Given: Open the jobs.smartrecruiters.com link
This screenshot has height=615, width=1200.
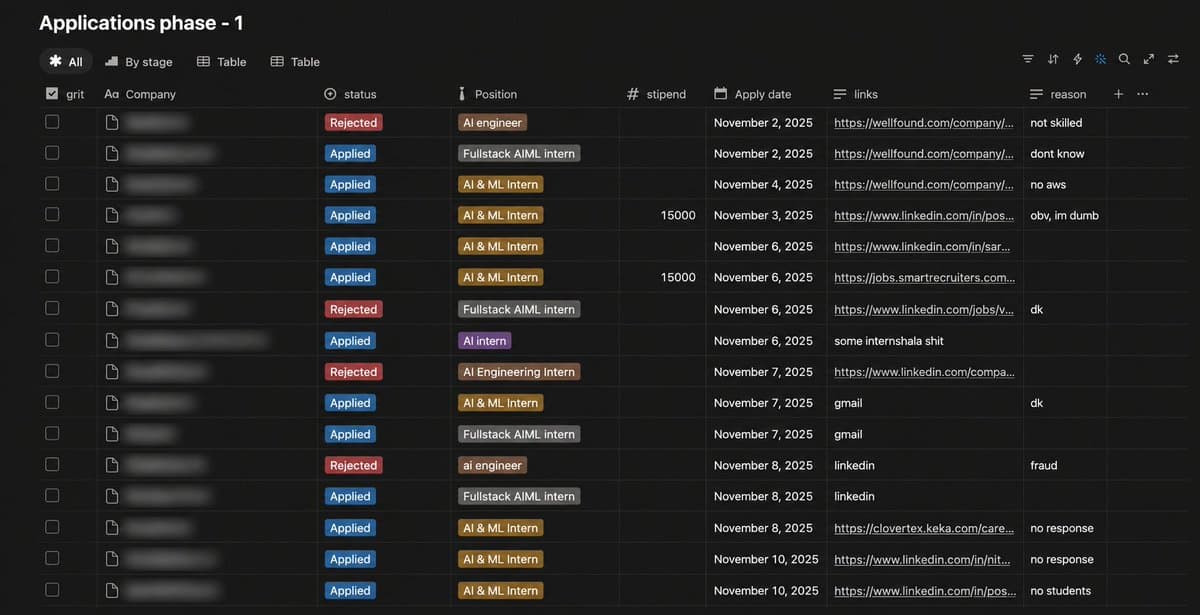Looking at the screenshot, I should coord(925,277).
